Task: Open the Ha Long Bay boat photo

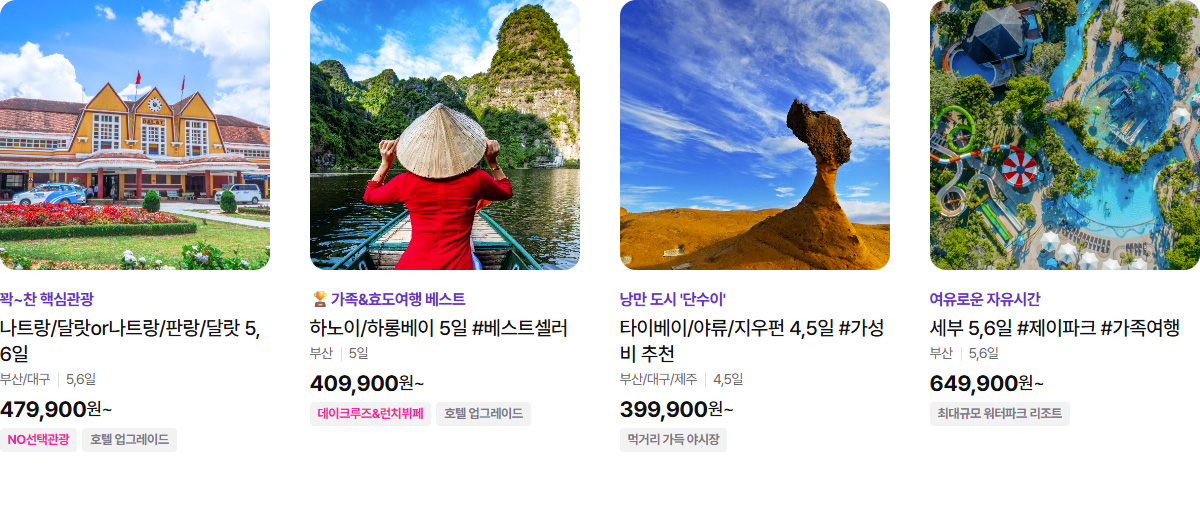Action: point(445,135)
